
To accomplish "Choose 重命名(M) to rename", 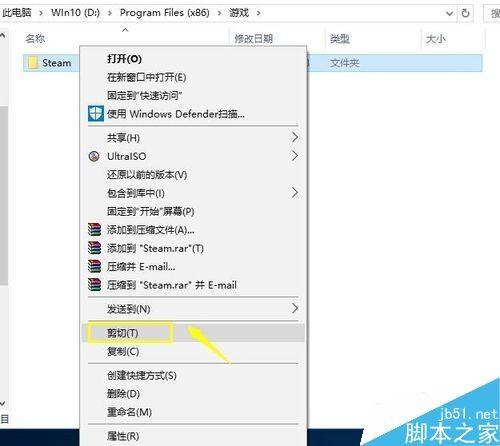I will (193, 412).
